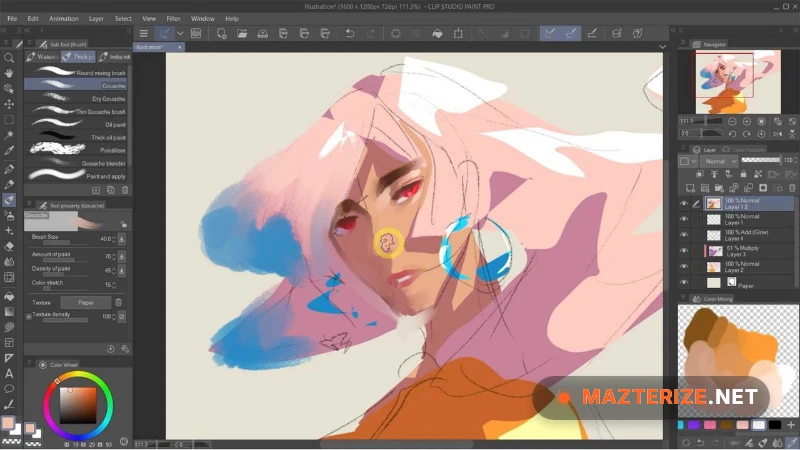The width and height of the screenshot is (800, 450).
Task: Open the File menu
Action: click(12, 18)
